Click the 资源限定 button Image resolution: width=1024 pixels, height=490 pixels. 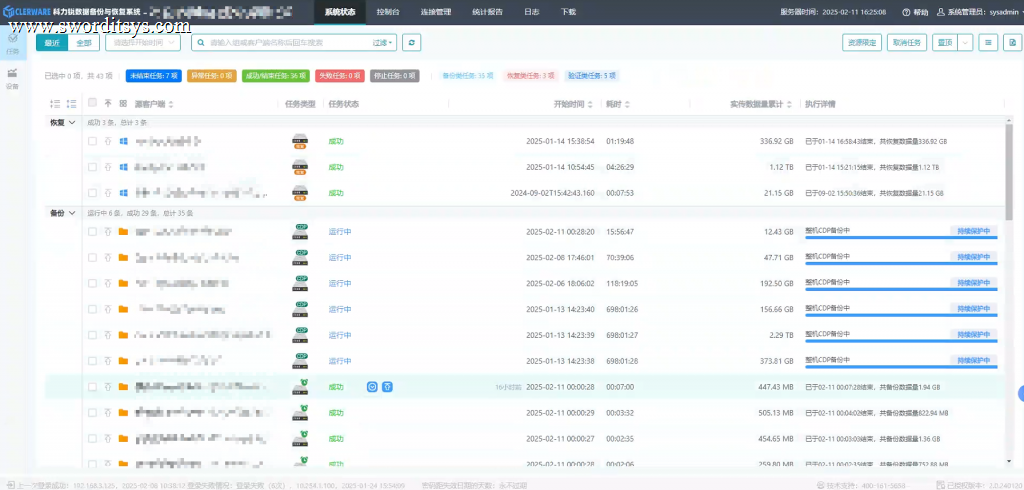pyautogui.click(x=862, y=42)
